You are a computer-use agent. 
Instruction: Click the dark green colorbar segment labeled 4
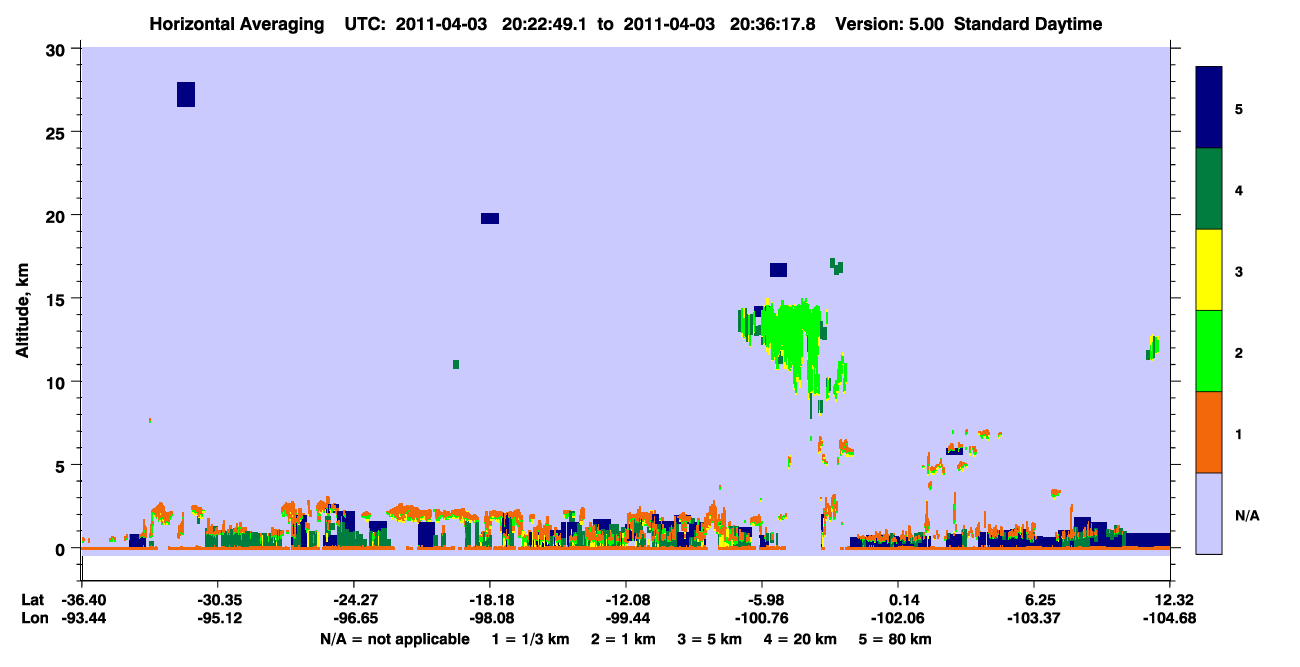tap(1209, 189)
